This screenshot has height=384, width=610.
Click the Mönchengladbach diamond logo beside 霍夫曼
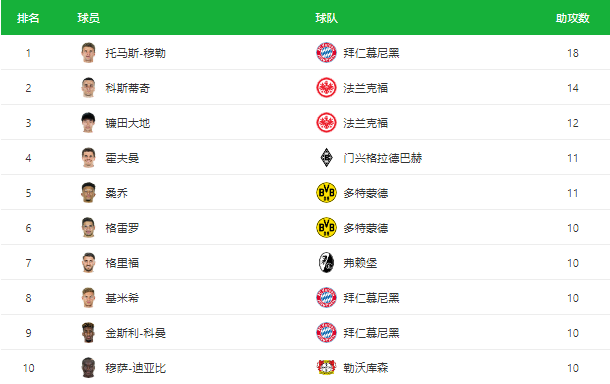(326, 158)
